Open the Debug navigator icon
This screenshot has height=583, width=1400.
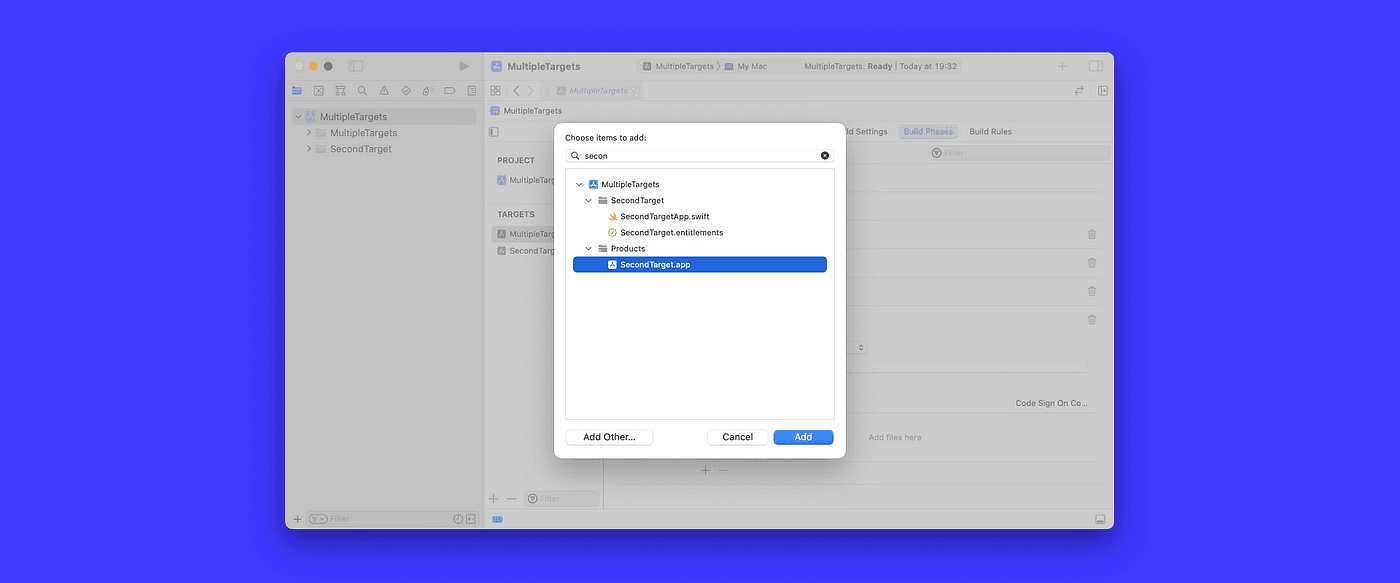[x=427, y=90]
